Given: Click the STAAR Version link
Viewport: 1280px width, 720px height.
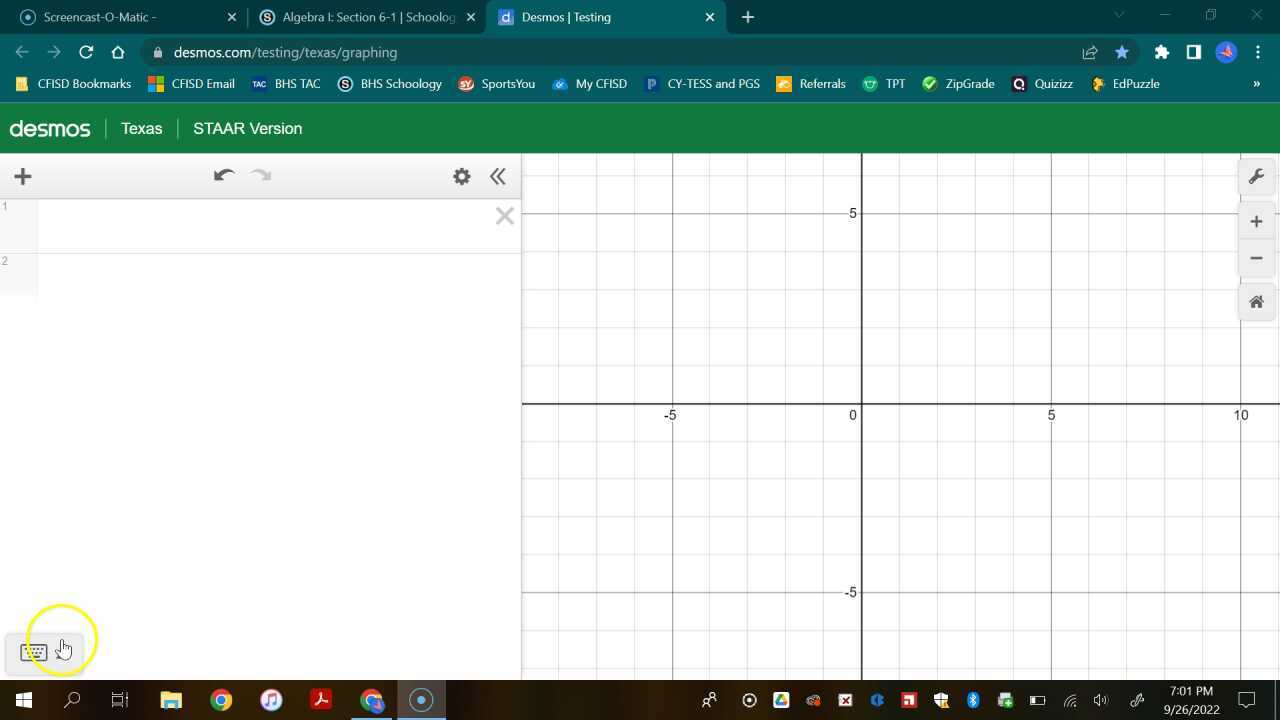Looking at the screenshot, I should [x=247, y=128].
